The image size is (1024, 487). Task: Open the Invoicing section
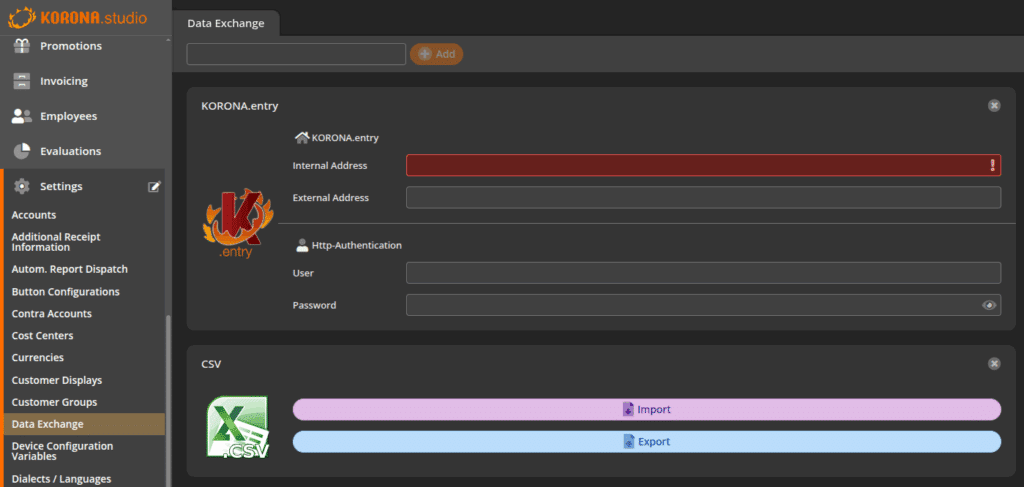63,81
